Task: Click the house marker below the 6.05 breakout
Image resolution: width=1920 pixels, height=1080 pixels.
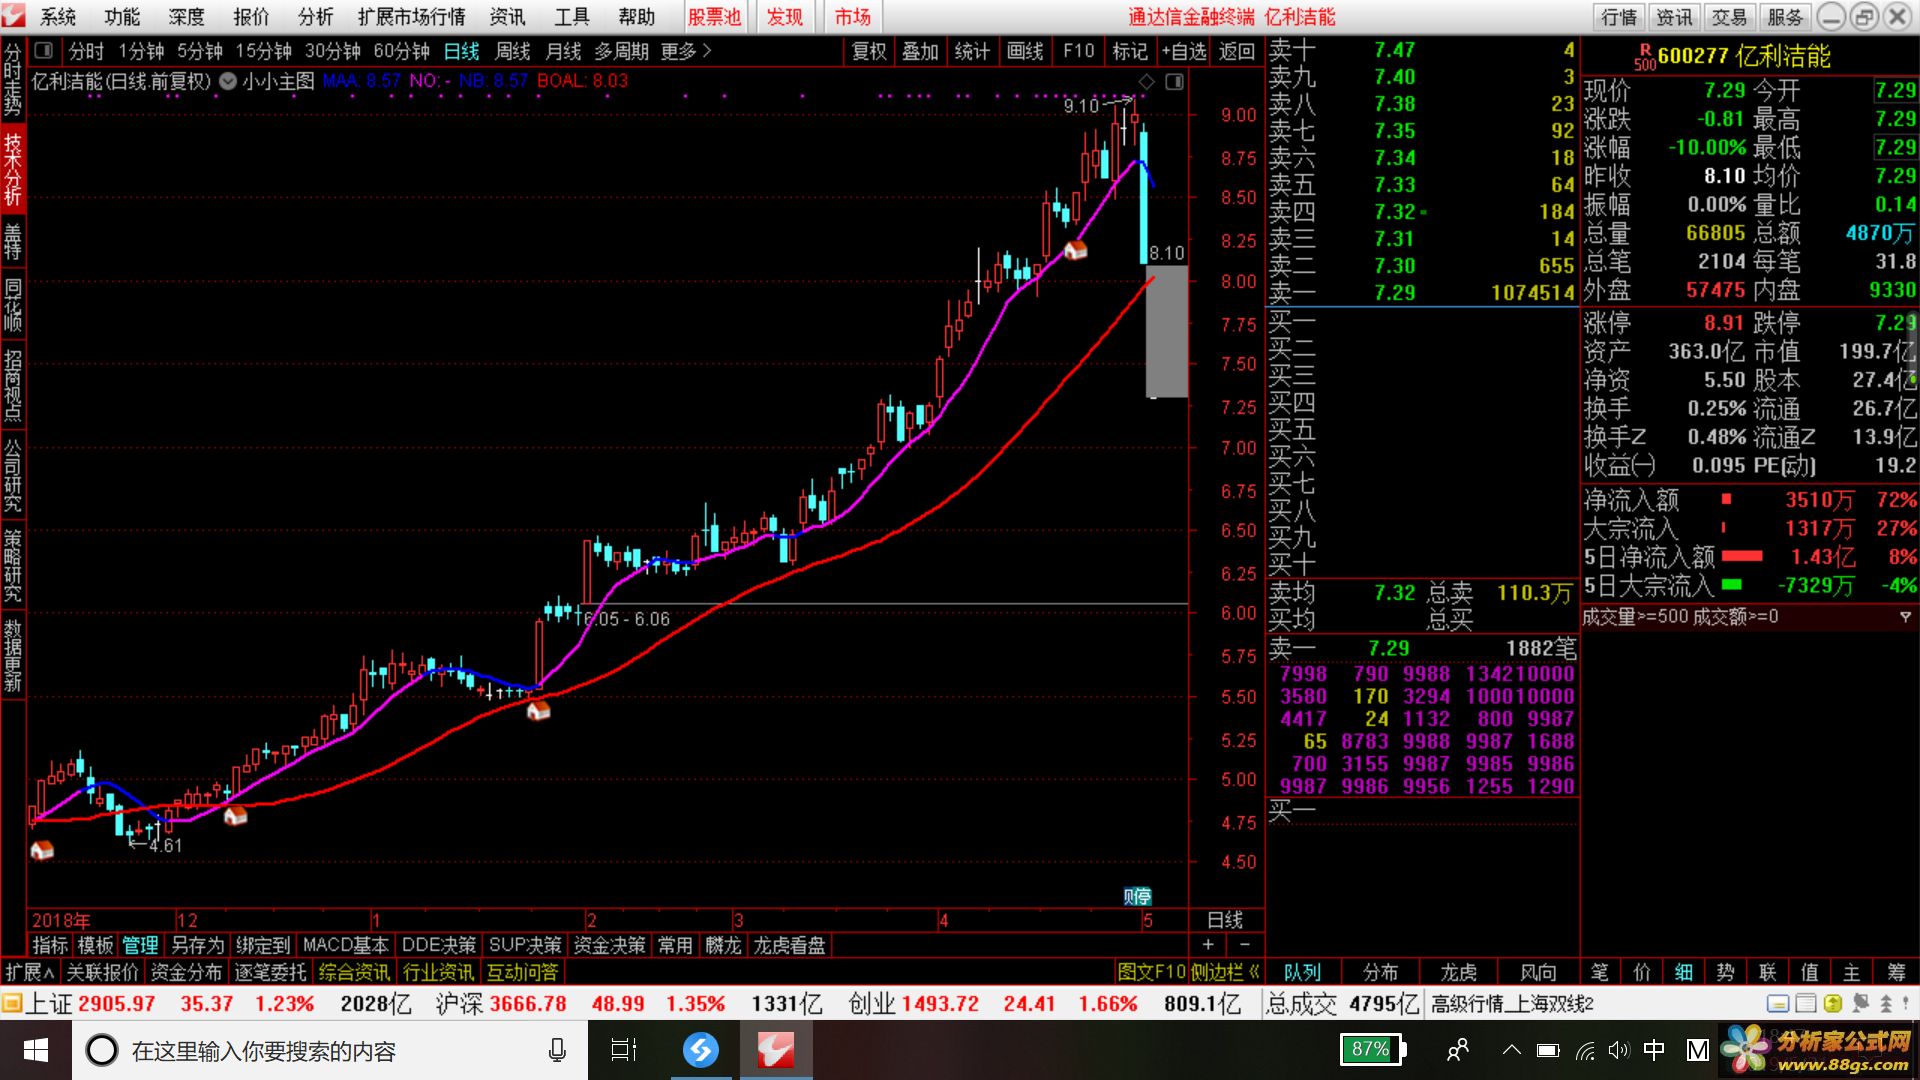Action: (538, 710)
